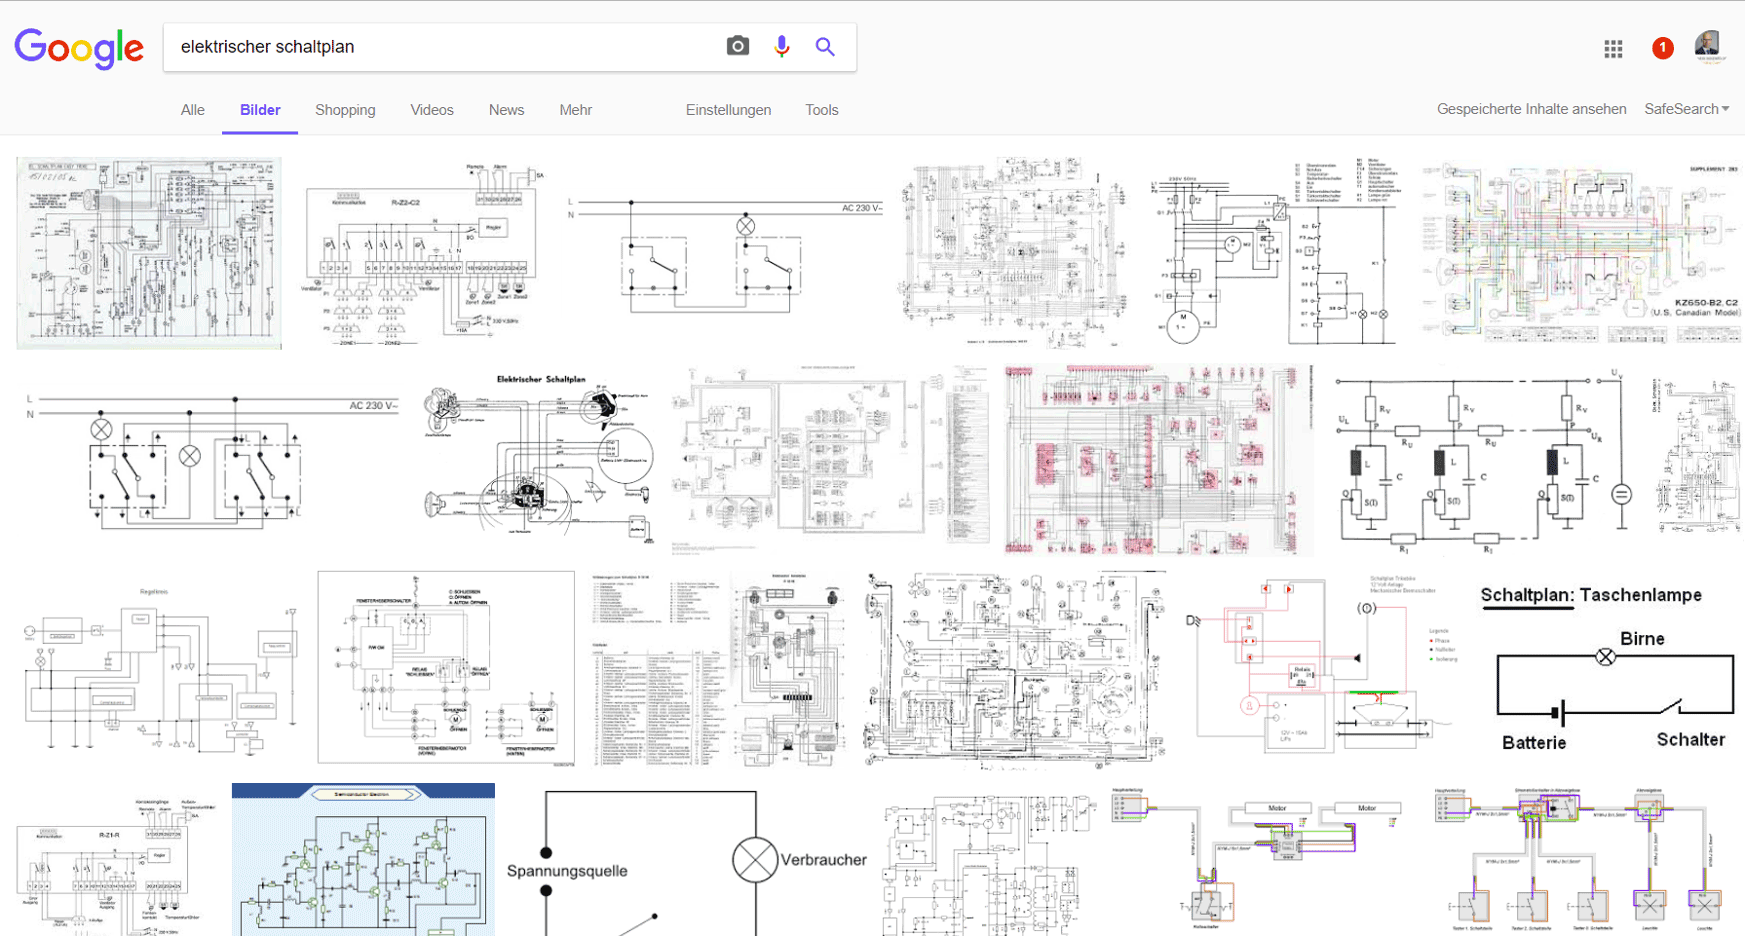Open Einstellungen settings link

click(728, 110)
